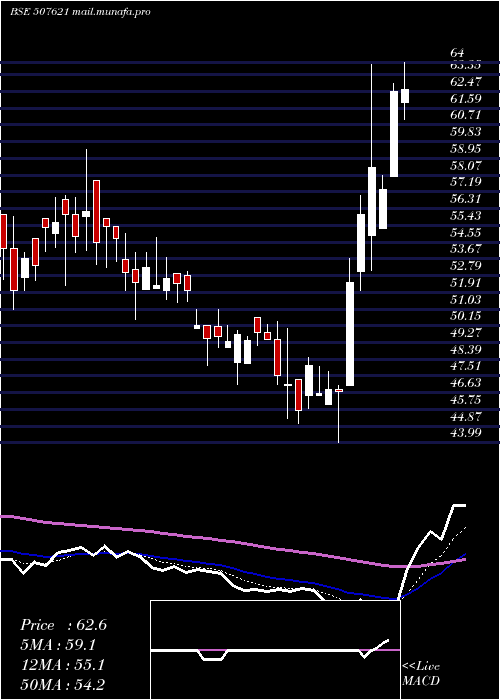Click the 49.27 price axis label
The height and width of the screenshot is (700, 500).
[x=466, y=333]
